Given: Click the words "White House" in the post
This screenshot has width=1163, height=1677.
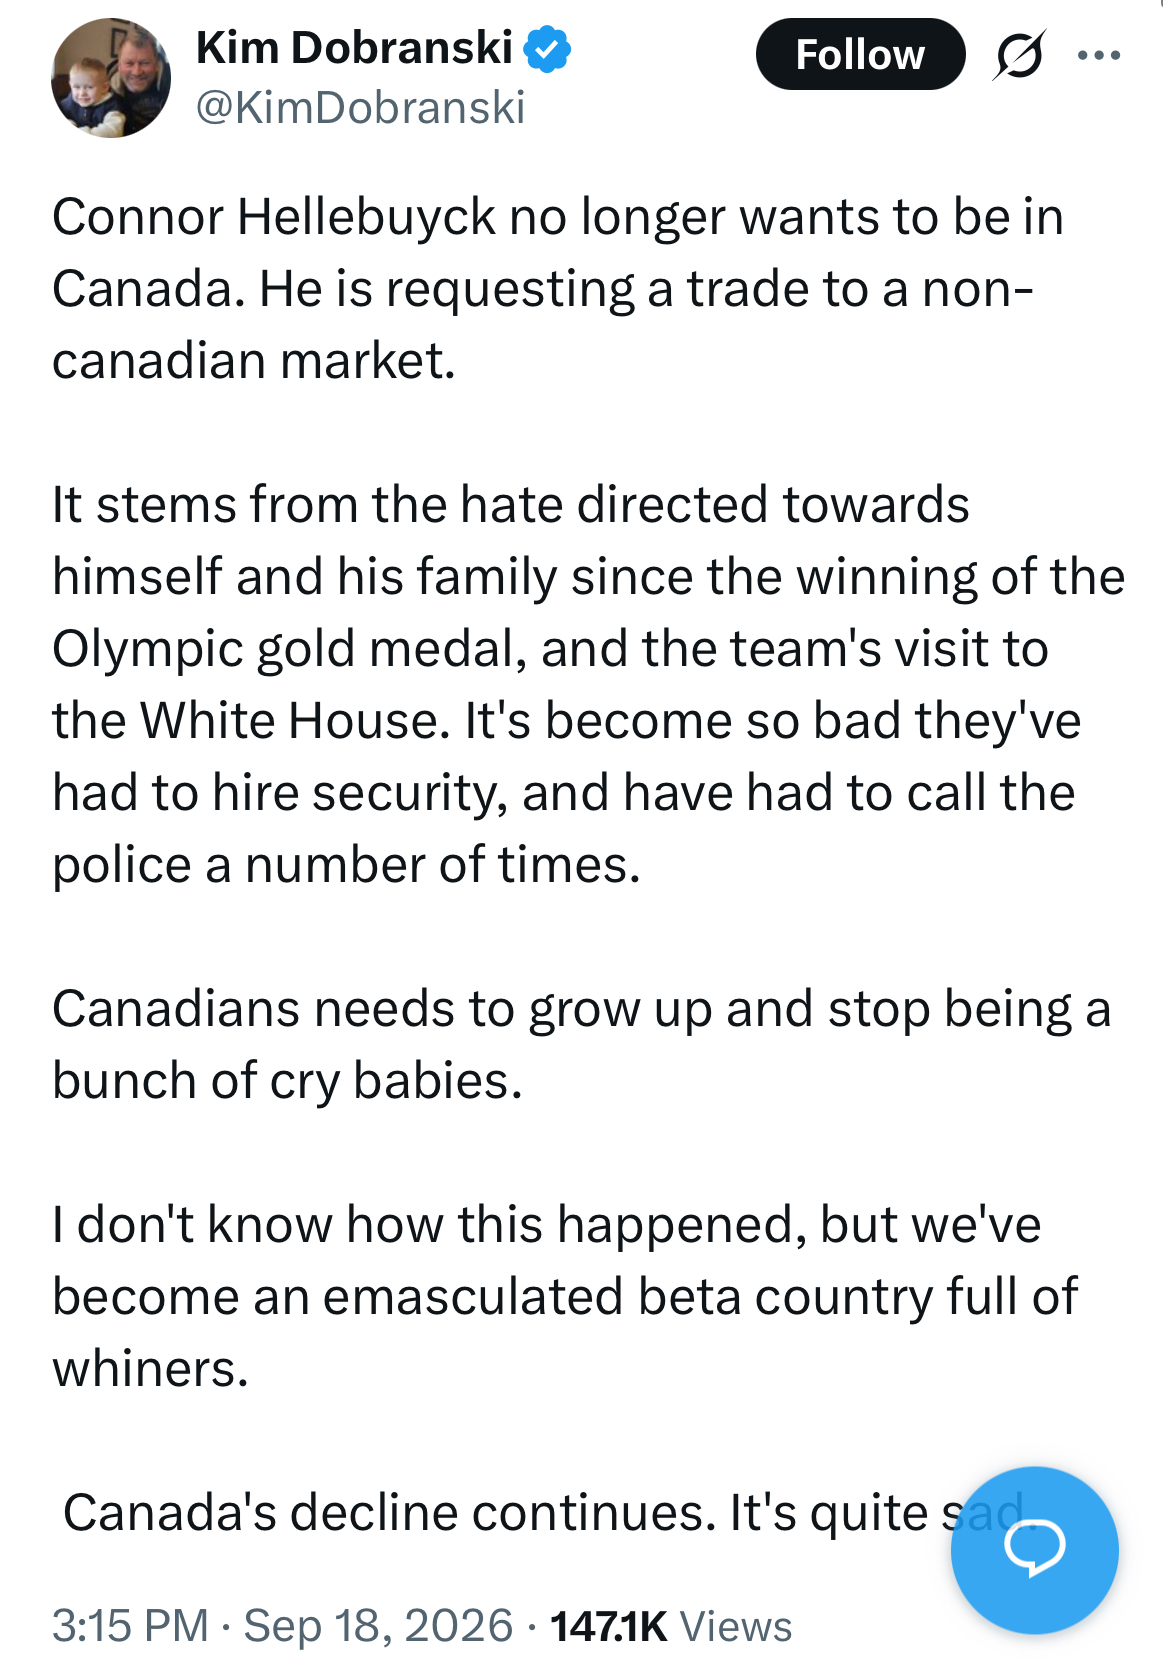Looking at the screenshot, I should click(294, 721).
